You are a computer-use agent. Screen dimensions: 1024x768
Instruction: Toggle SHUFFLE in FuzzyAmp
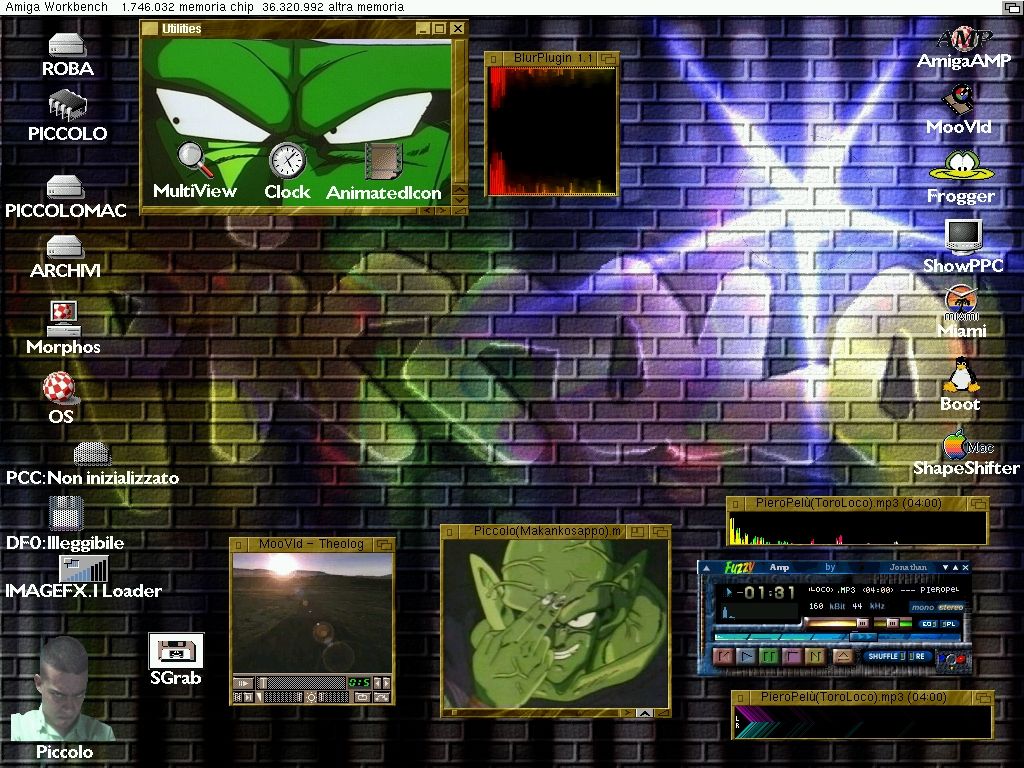pyautogui.click(x=886, y=656)
